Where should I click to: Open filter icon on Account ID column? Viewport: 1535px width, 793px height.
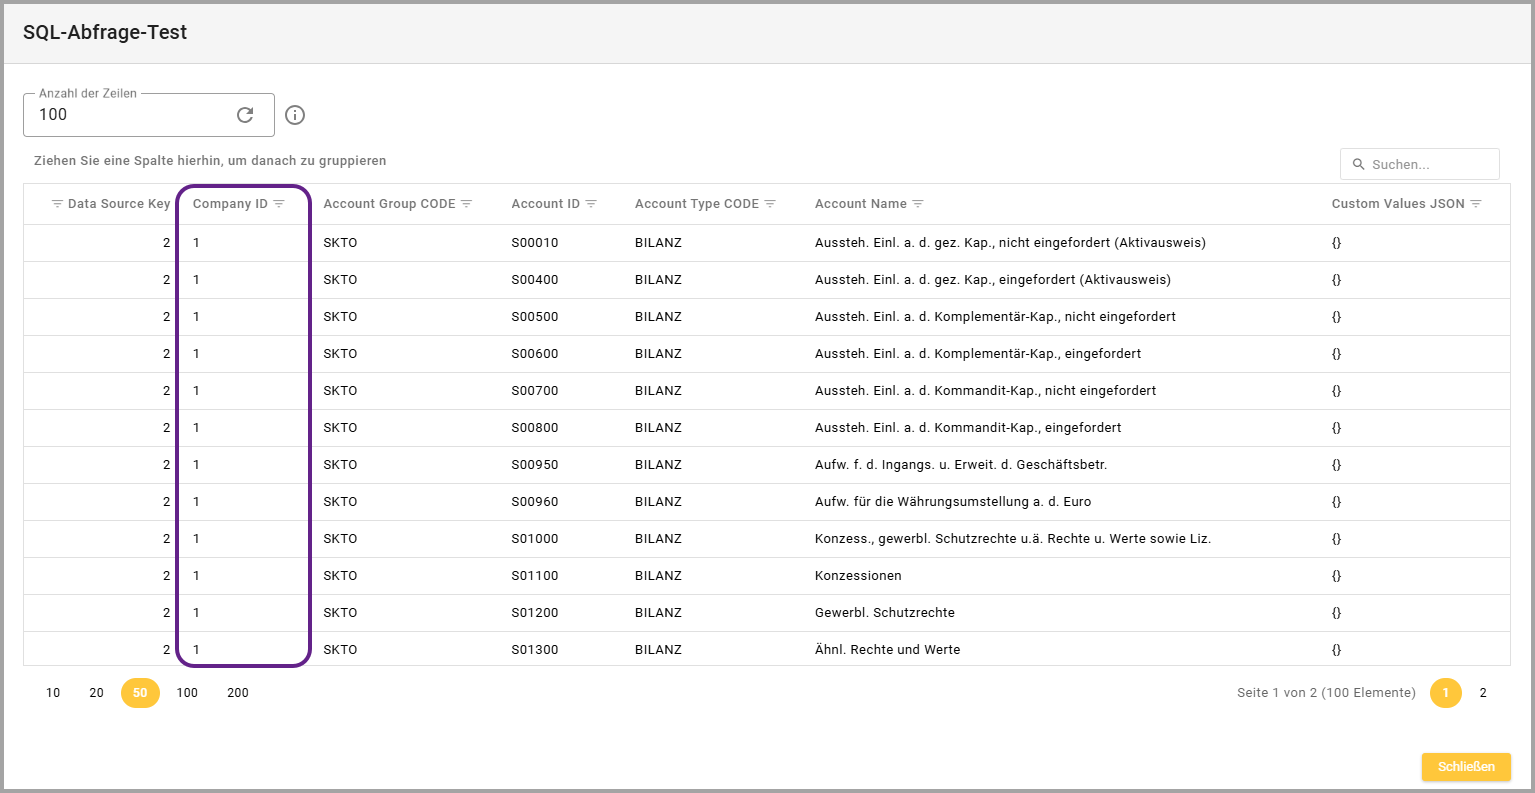point(591,204)
